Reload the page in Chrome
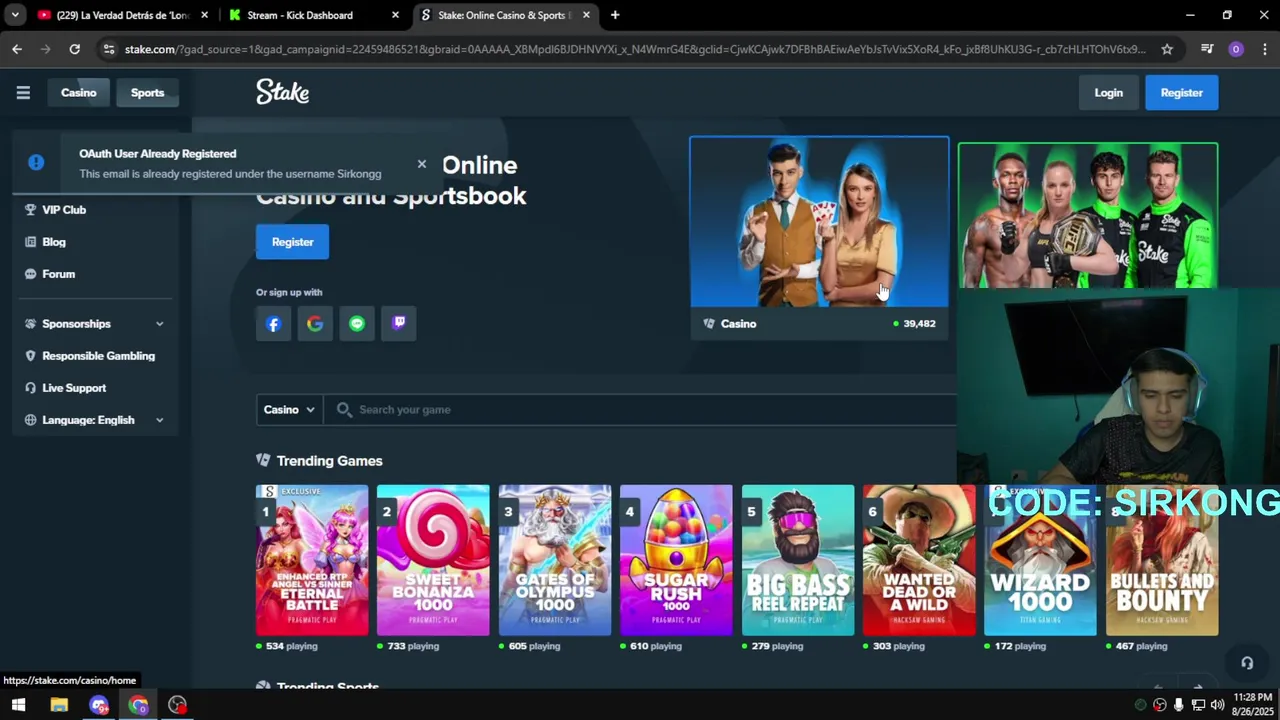The width and height of the screenshot is (1280, 720). tap(74, 49)
